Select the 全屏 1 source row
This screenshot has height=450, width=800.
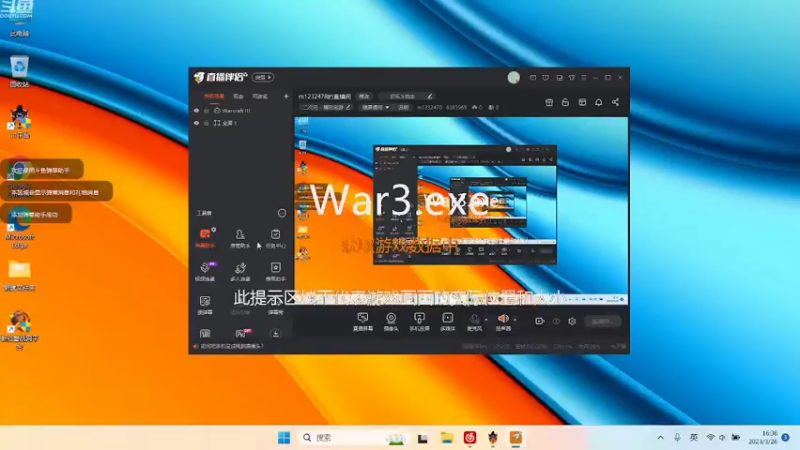coord(241,123)
